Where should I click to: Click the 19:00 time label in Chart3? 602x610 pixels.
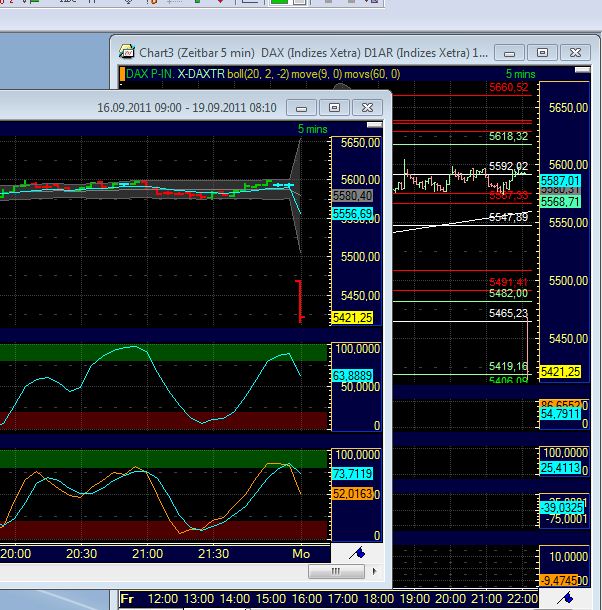pos(414,599)
